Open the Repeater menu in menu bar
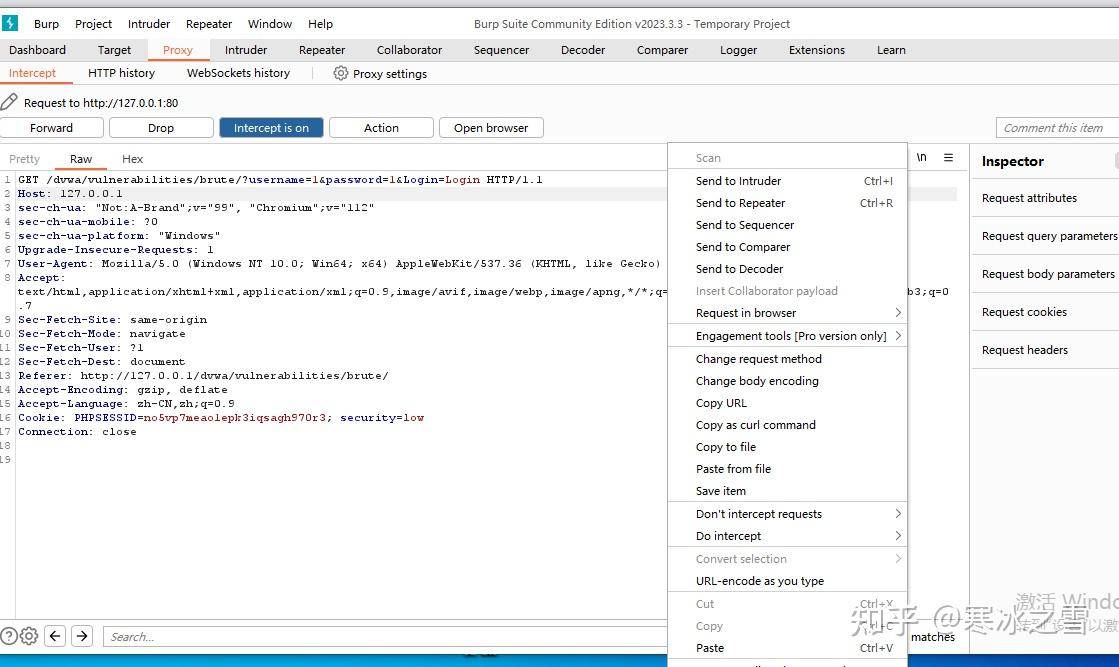The image size is (1119, 667). [x=208, y=24]
